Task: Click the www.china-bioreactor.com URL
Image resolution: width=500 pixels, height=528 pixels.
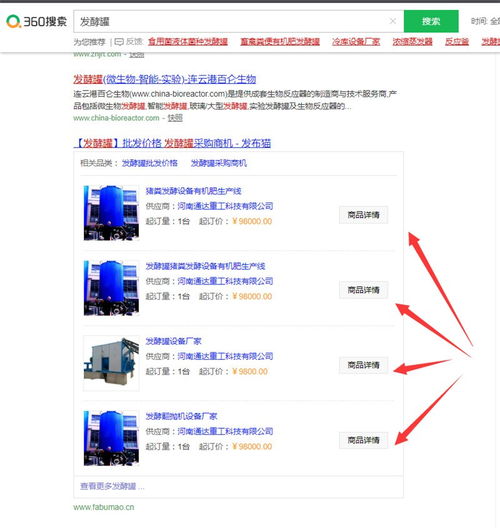Action: click(116, 118)
